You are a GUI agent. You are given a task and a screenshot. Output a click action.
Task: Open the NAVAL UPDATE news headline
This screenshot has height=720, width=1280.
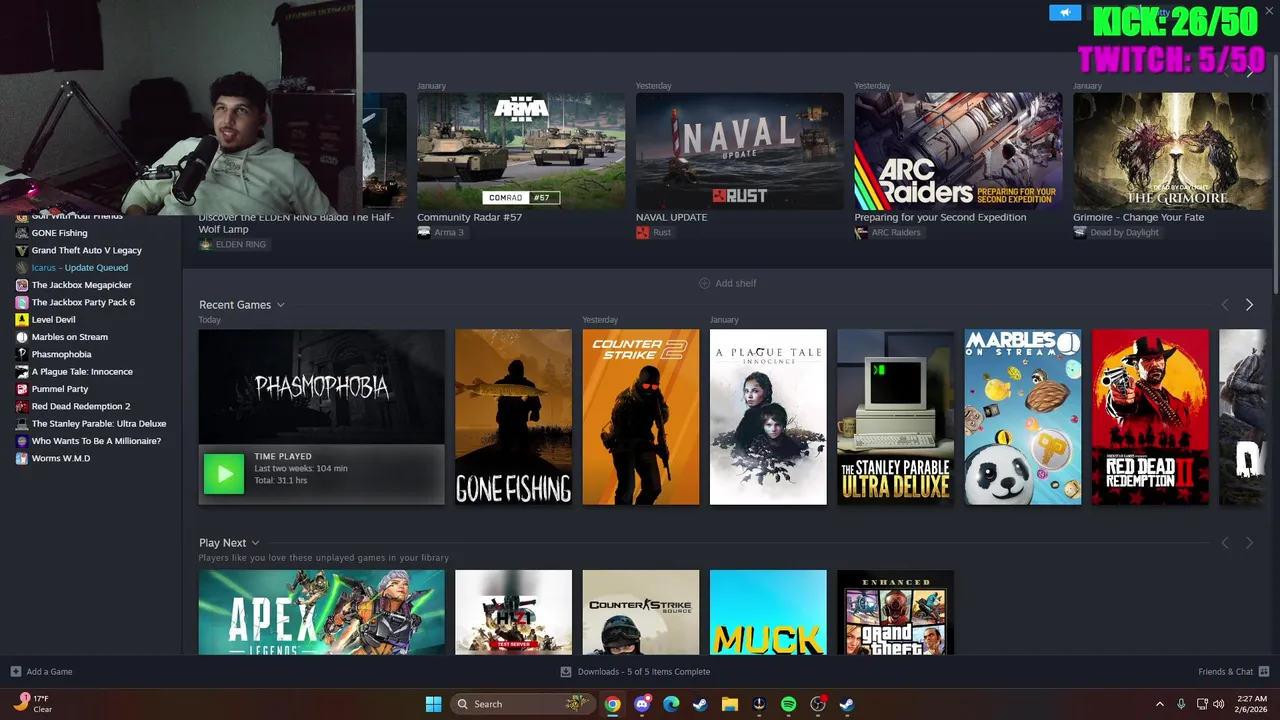pyautogui.click(x=671, y=217)
